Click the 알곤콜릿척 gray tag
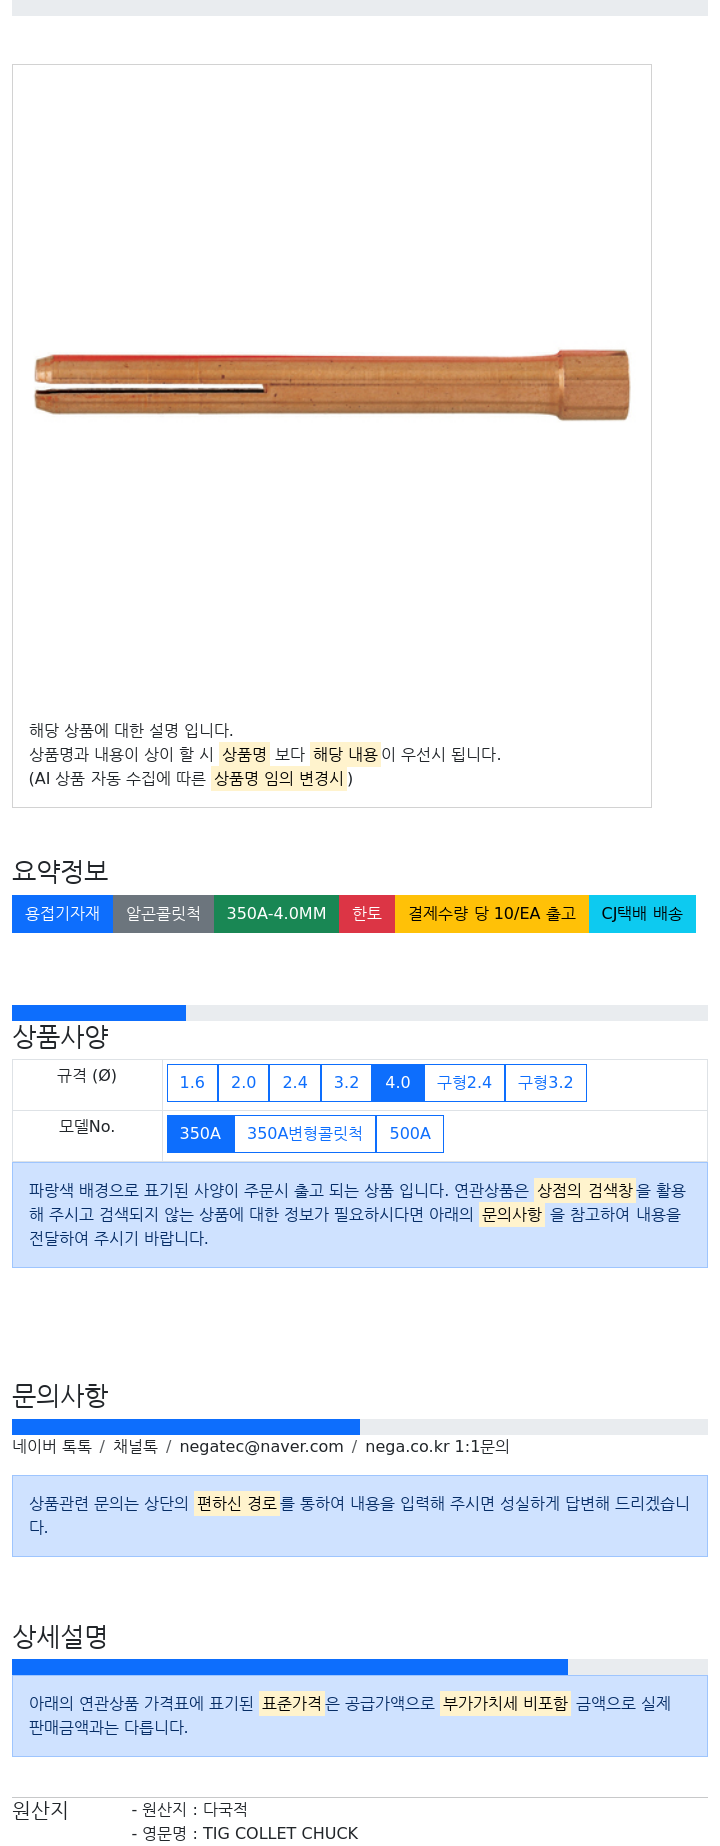Viewport: 720px width, 1846px height. tap(163, 913)
